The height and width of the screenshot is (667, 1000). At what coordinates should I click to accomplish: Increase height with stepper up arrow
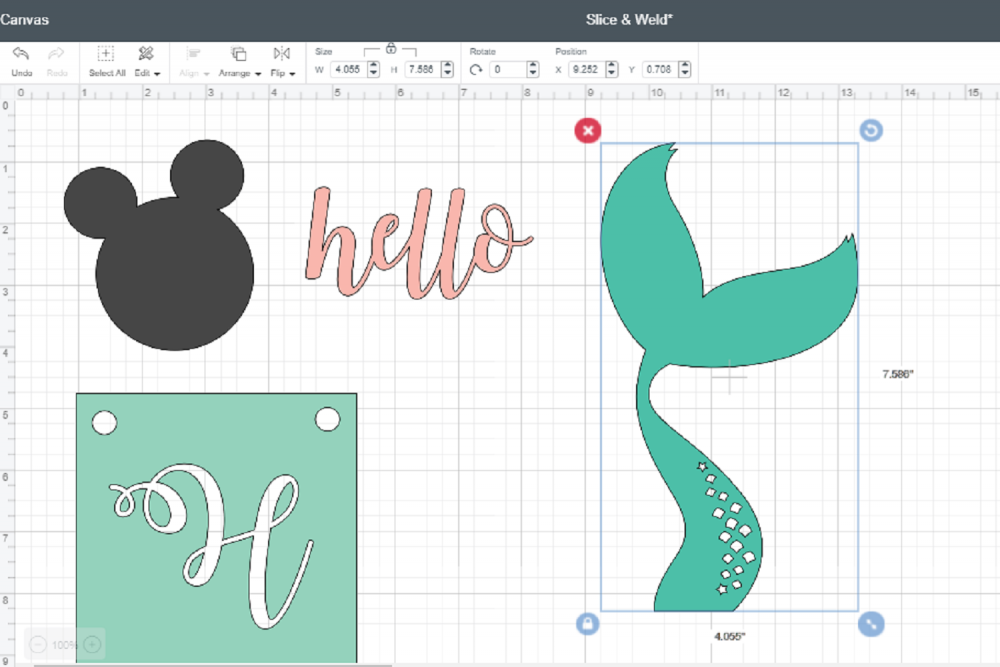click(448, 65)
